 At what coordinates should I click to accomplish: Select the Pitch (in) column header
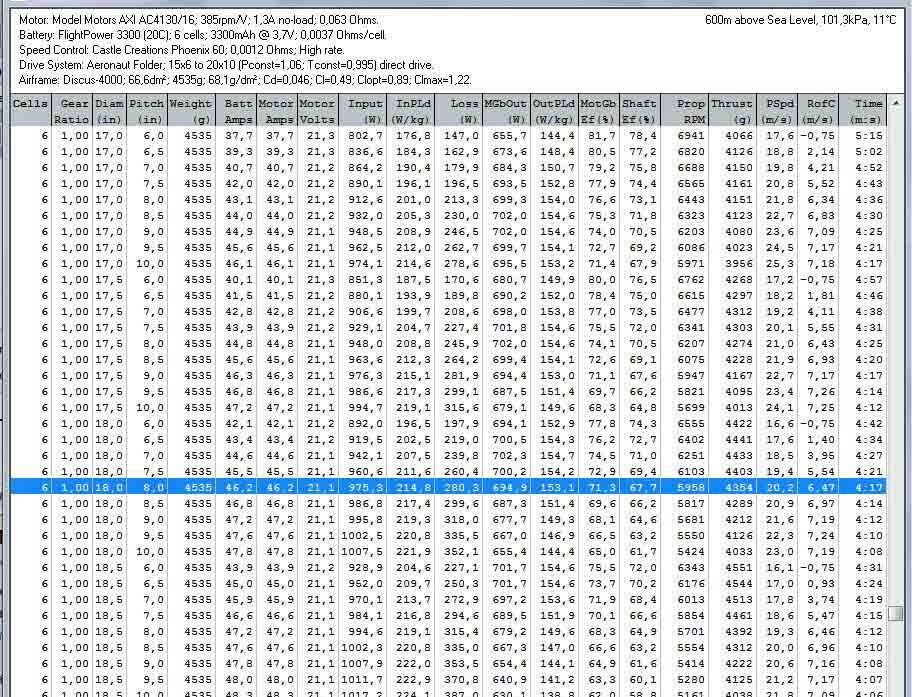(x=146, y=110)
